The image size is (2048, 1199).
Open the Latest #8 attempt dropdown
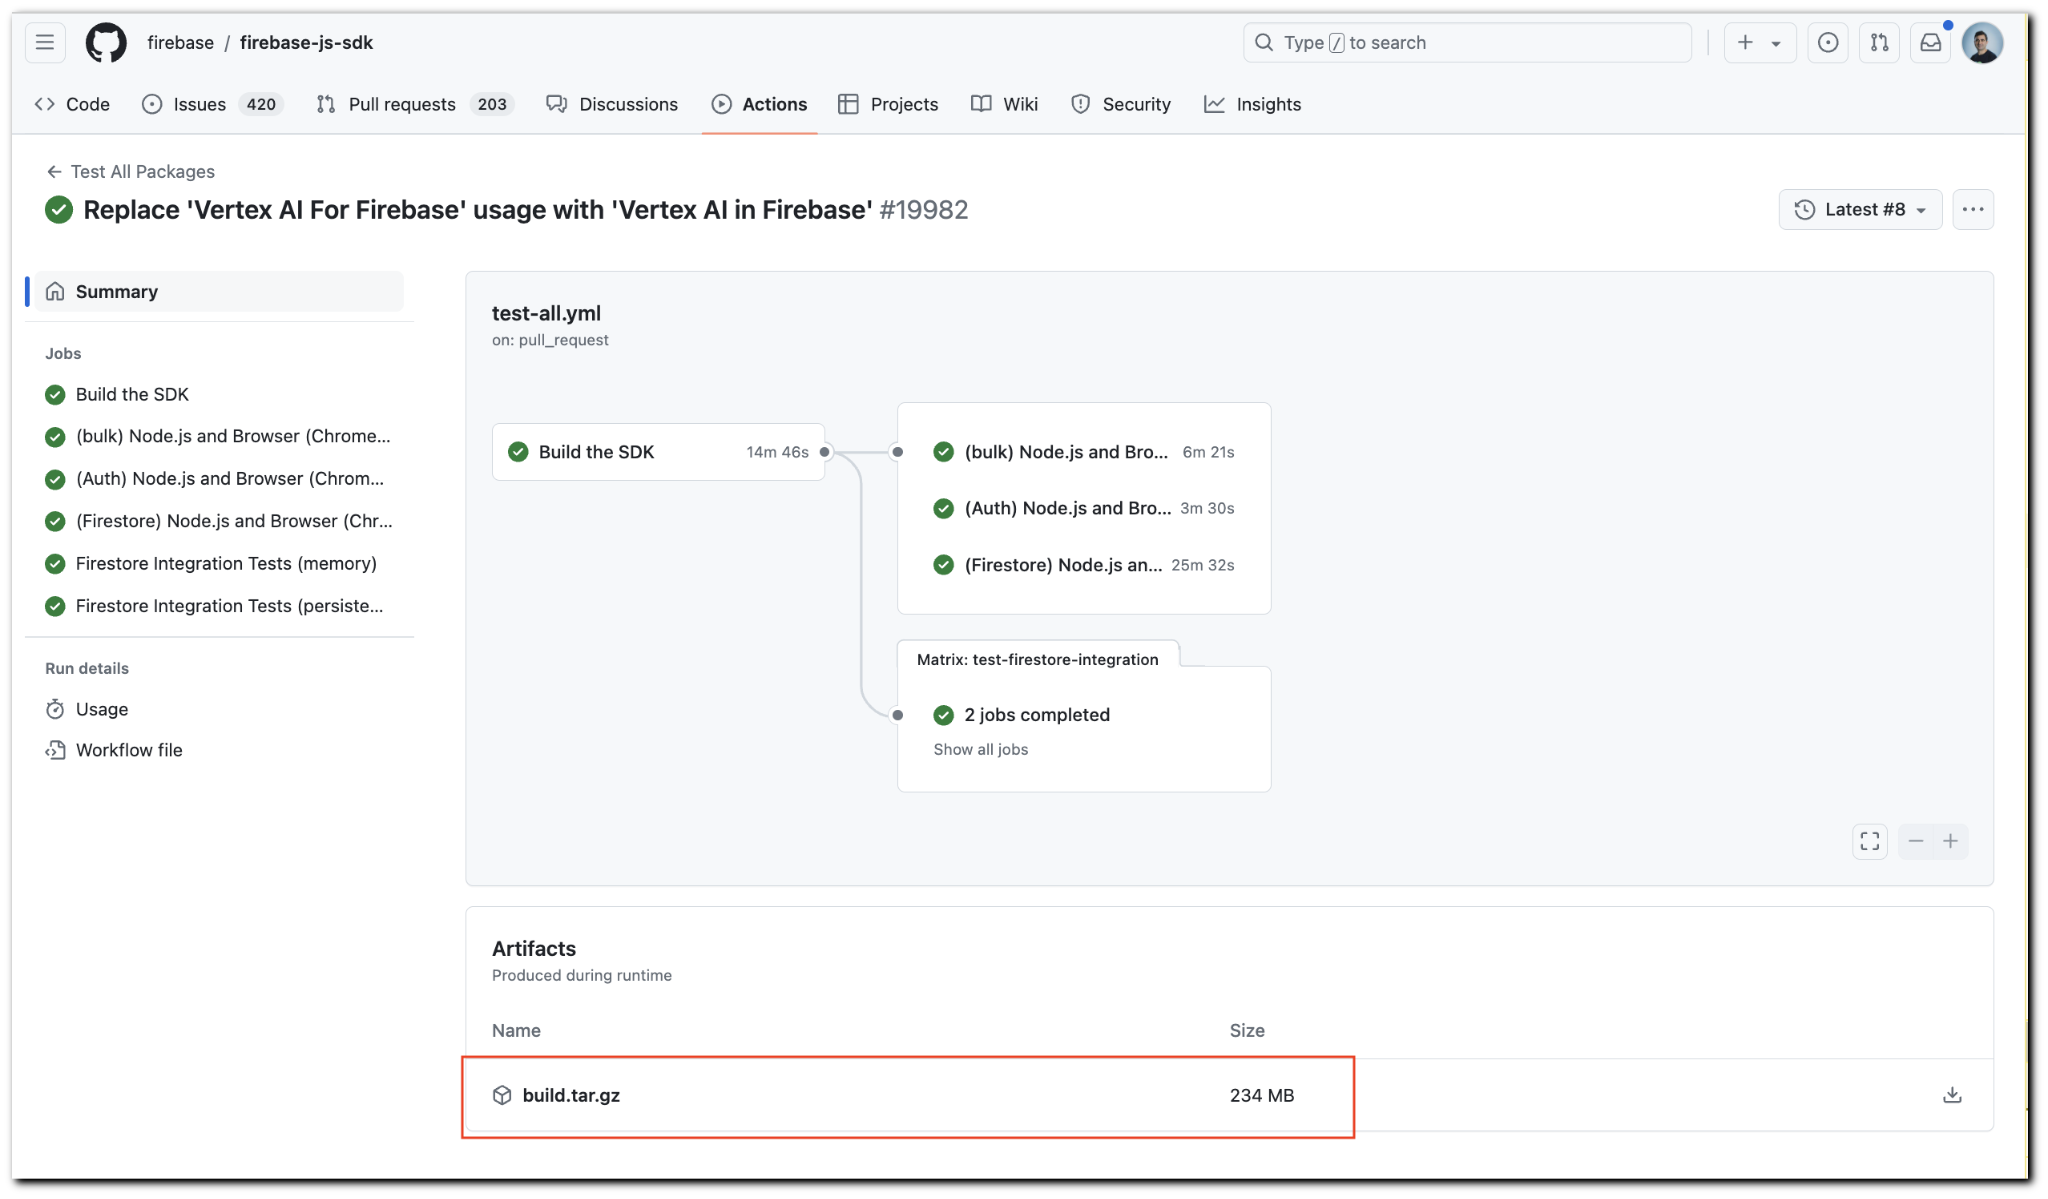[x=1859, y=209]
